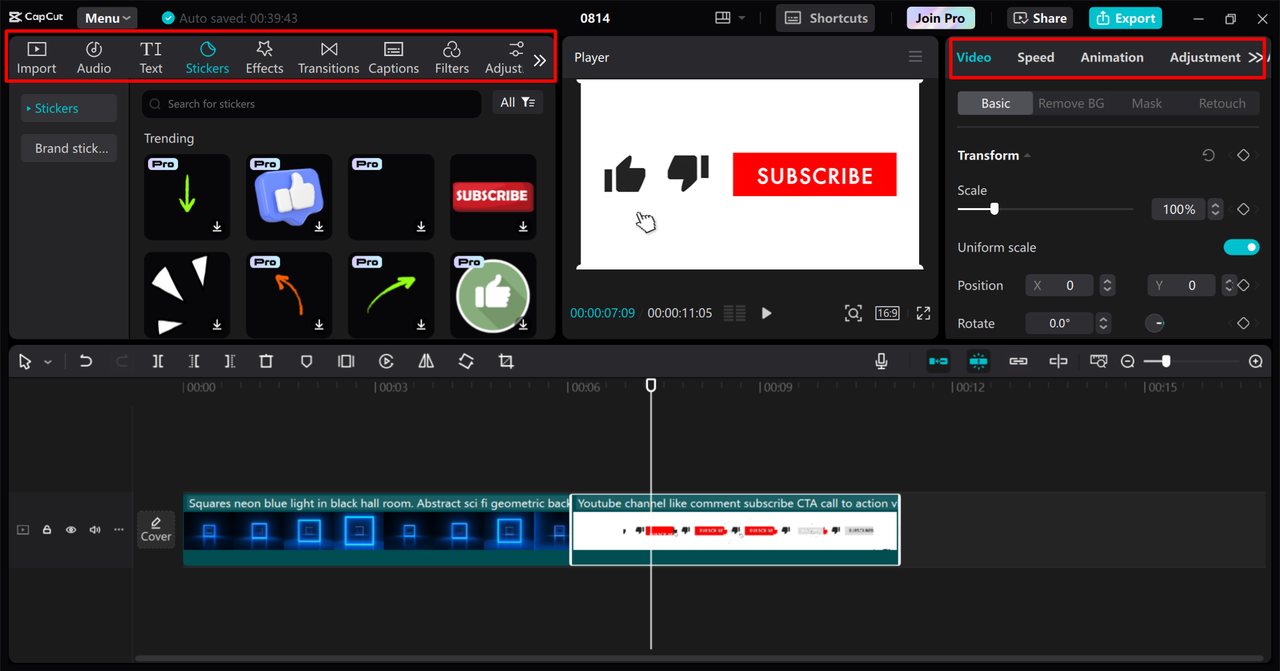Open the Menu dropdown
1280x671 pixels.
click(107, 18)
